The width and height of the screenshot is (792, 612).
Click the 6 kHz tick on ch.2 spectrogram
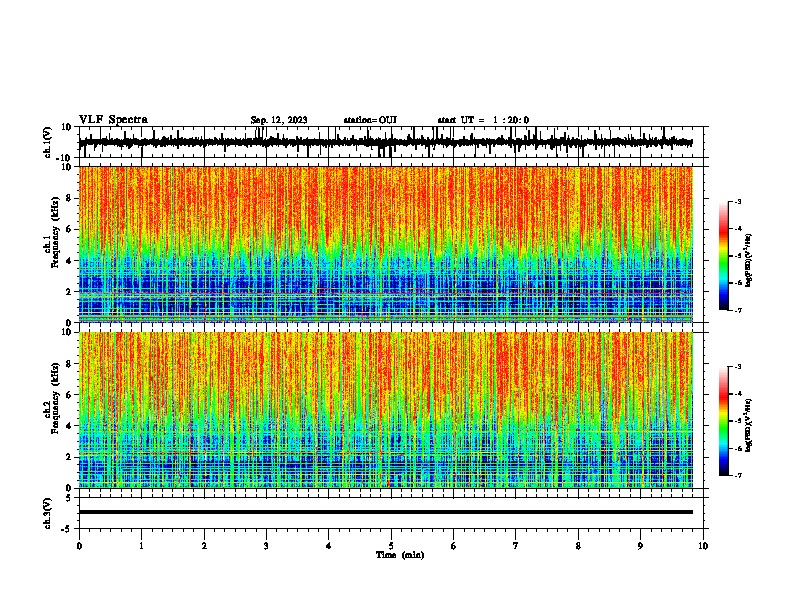[x=69, y=395]
